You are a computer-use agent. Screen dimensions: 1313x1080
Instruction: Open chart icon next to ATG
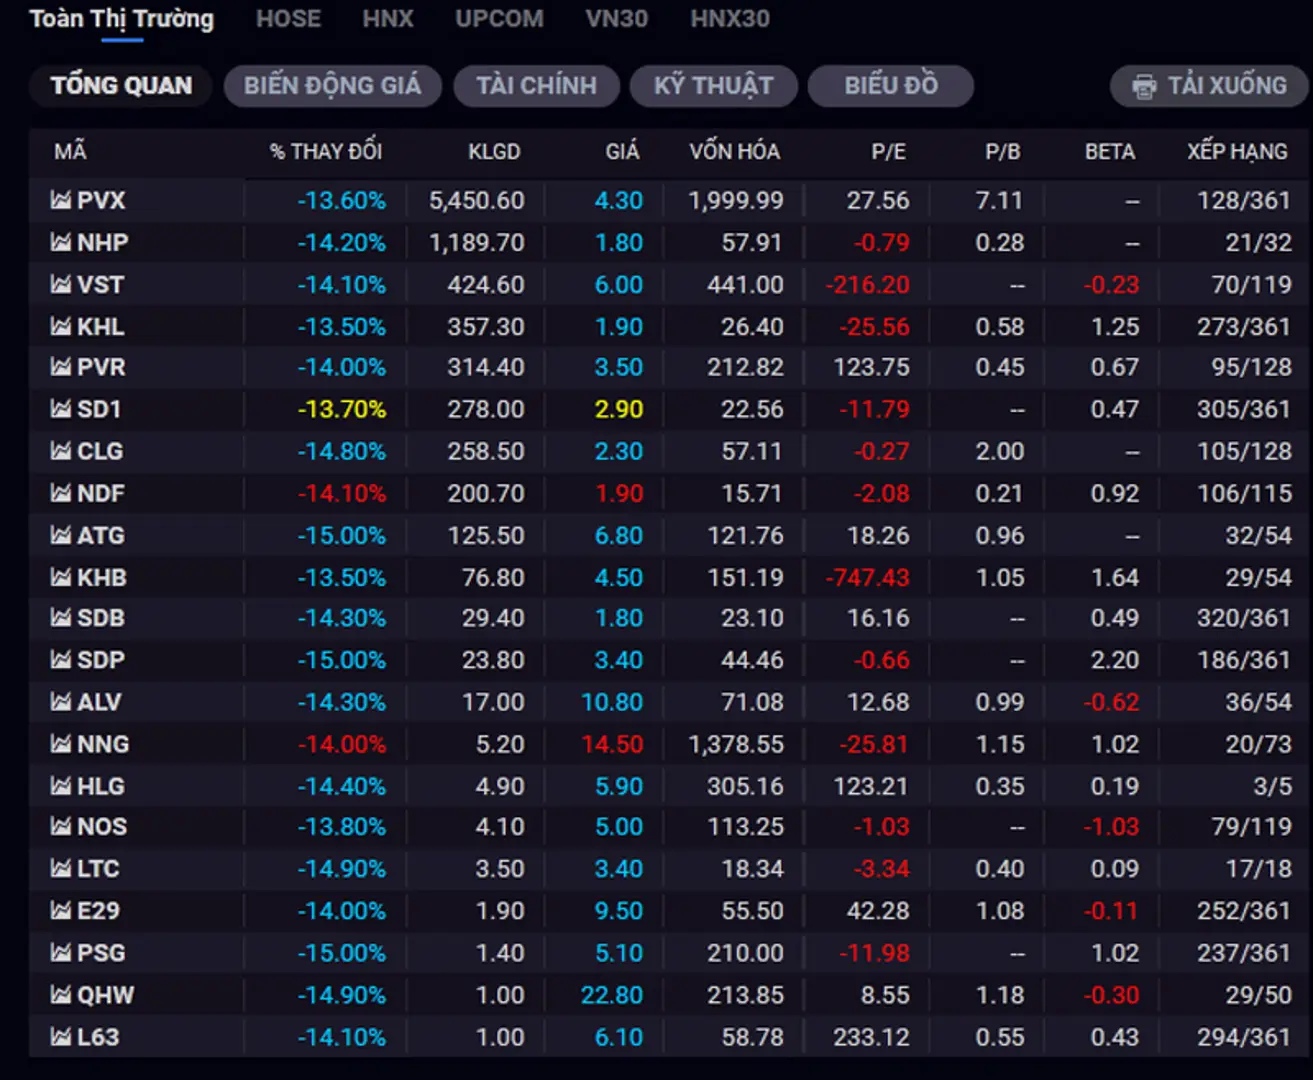61,535
